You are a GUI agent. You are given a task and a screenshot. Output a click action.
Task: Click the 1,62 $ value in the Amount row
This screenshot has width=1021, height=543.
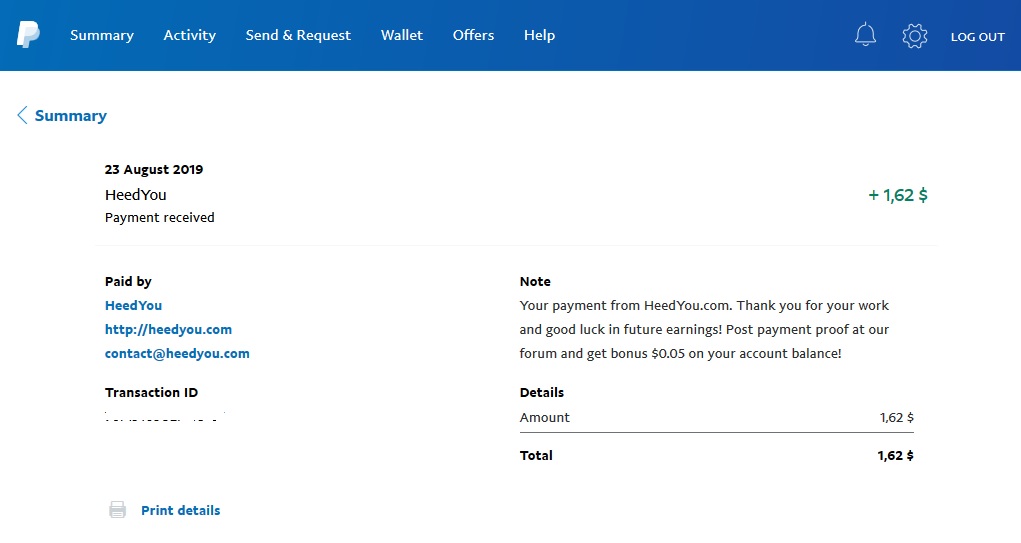[x=897, y=417]
